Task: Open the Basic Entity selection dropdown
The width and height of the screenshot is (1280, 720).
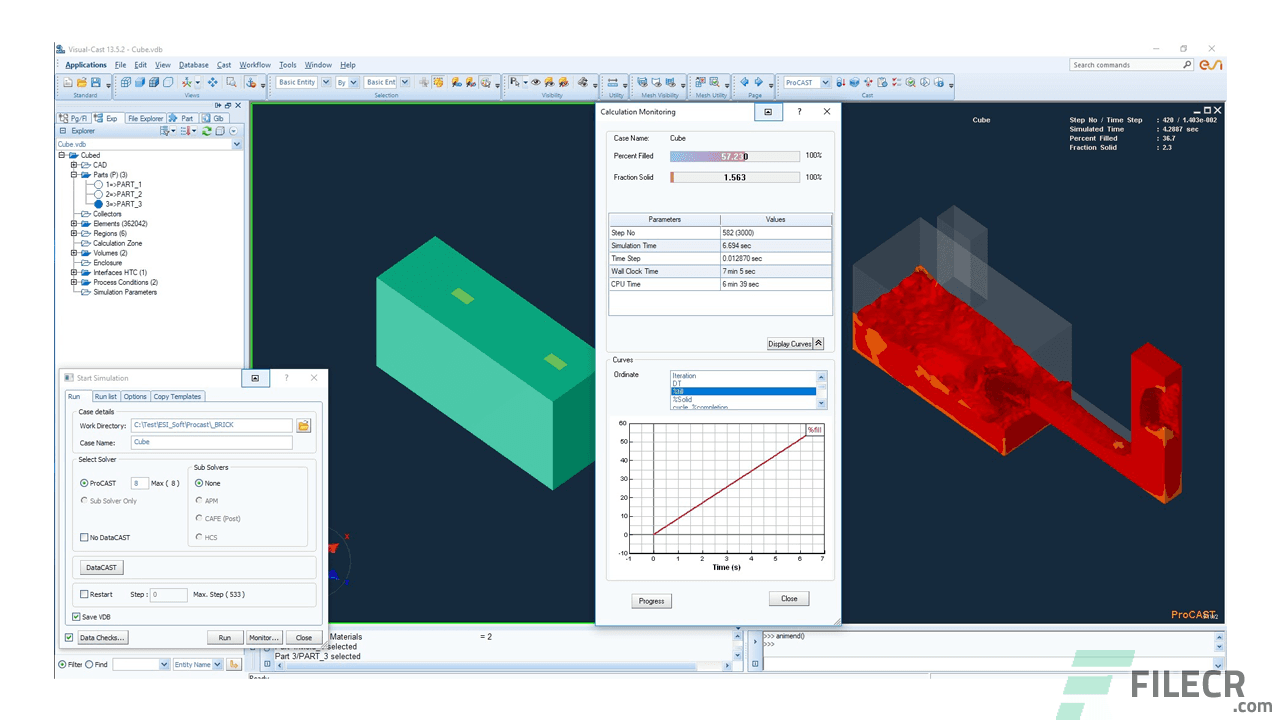Action: 324,82
